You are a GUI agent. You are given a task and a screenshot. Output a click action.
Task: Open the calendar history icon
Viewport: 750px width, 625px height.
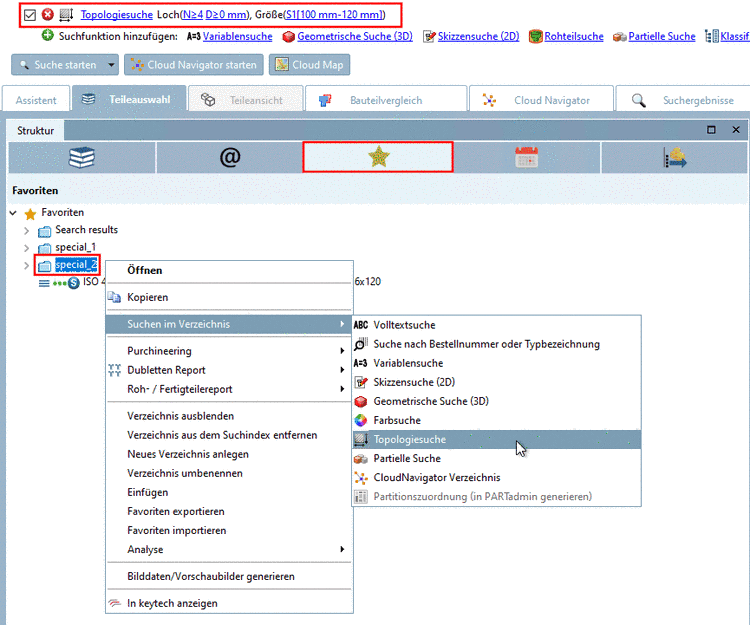527,157
